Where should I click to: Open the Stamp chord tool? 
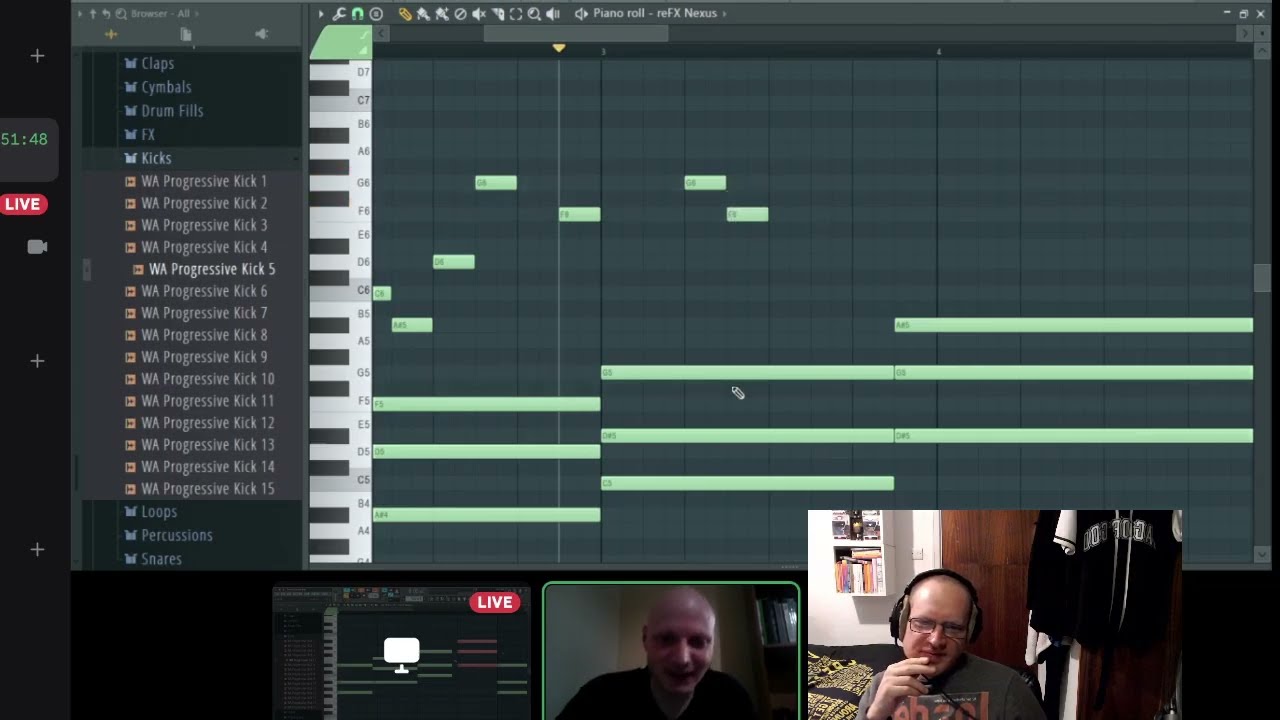376,14
